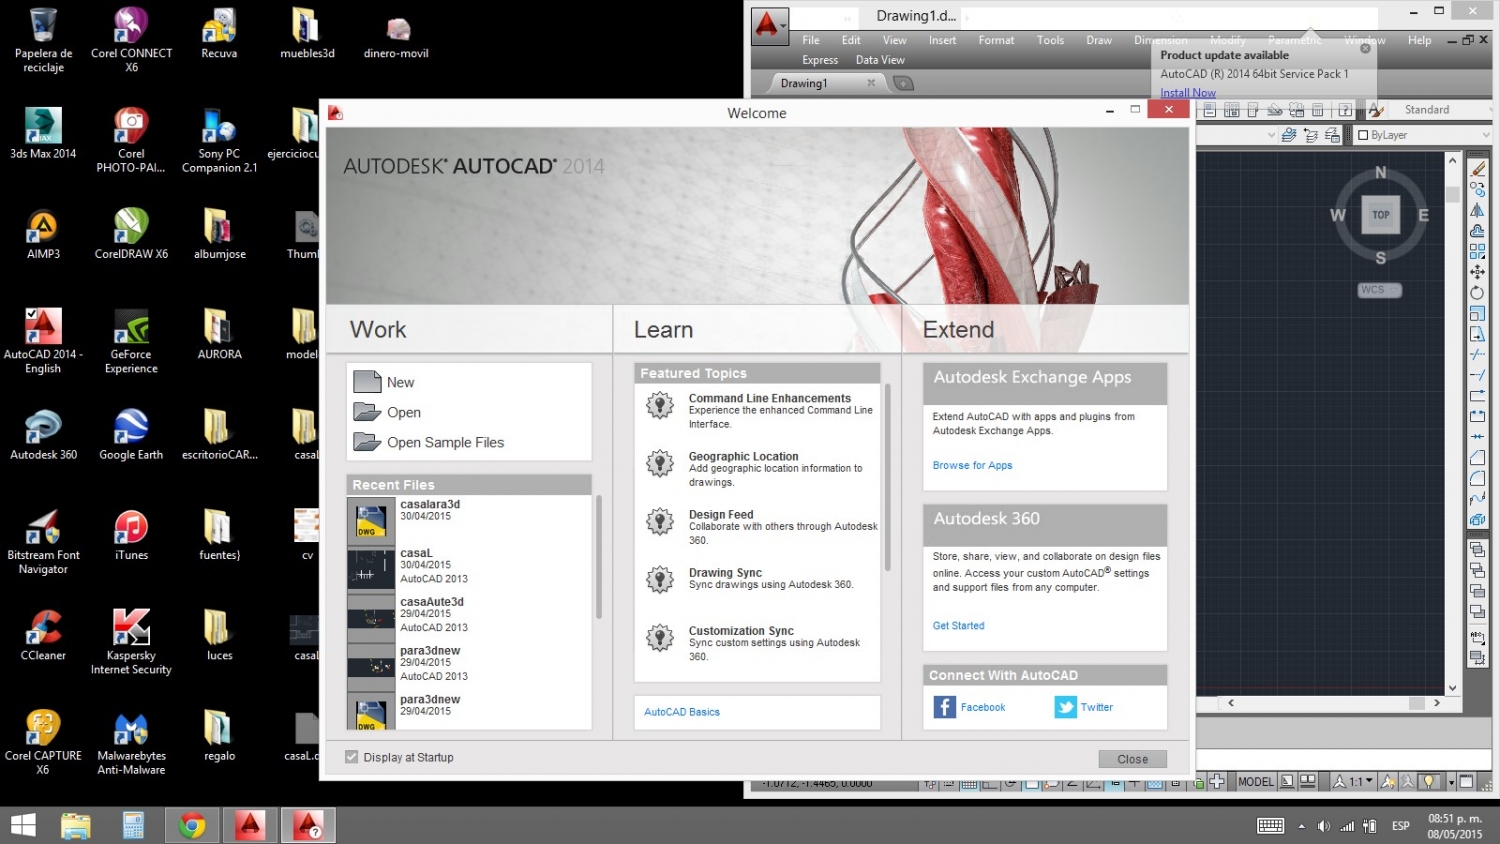This screenshot has height=844, width=1500.
Task: Click the Facebook icon
Action: pos(944,707)
